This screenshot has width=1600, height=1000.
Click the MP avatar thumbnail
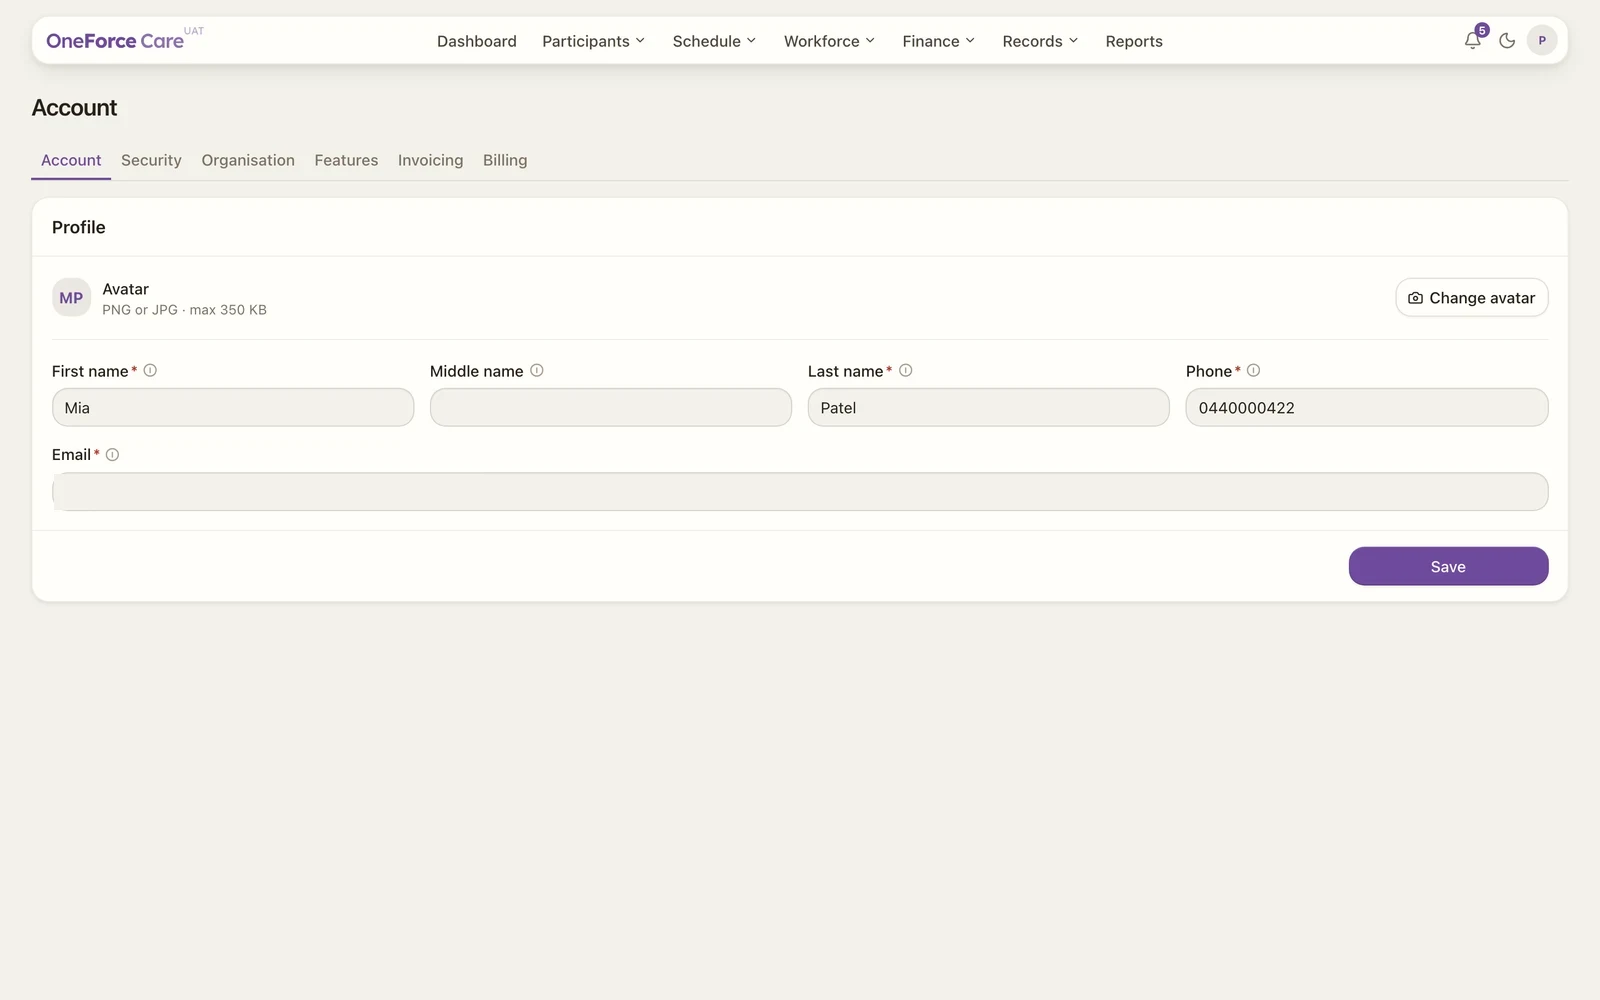[x=71, y=298]
